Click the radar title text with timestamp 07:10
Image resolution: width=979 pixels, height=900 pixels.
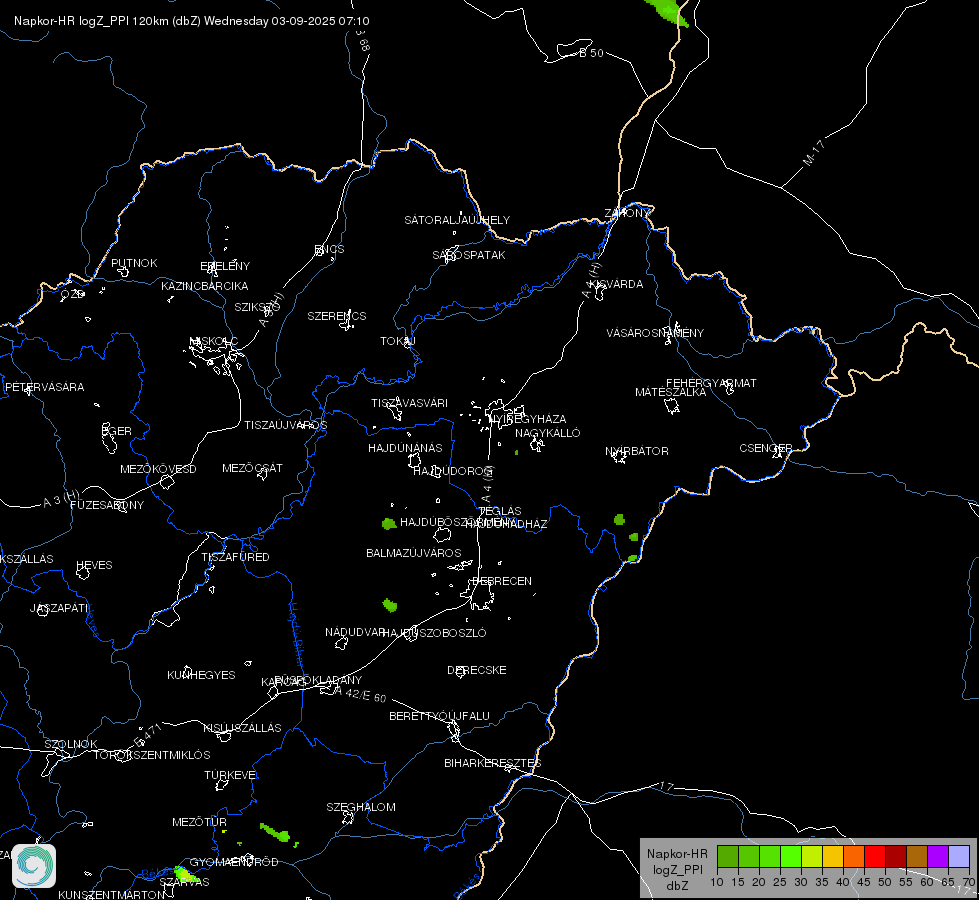[192, 21]
